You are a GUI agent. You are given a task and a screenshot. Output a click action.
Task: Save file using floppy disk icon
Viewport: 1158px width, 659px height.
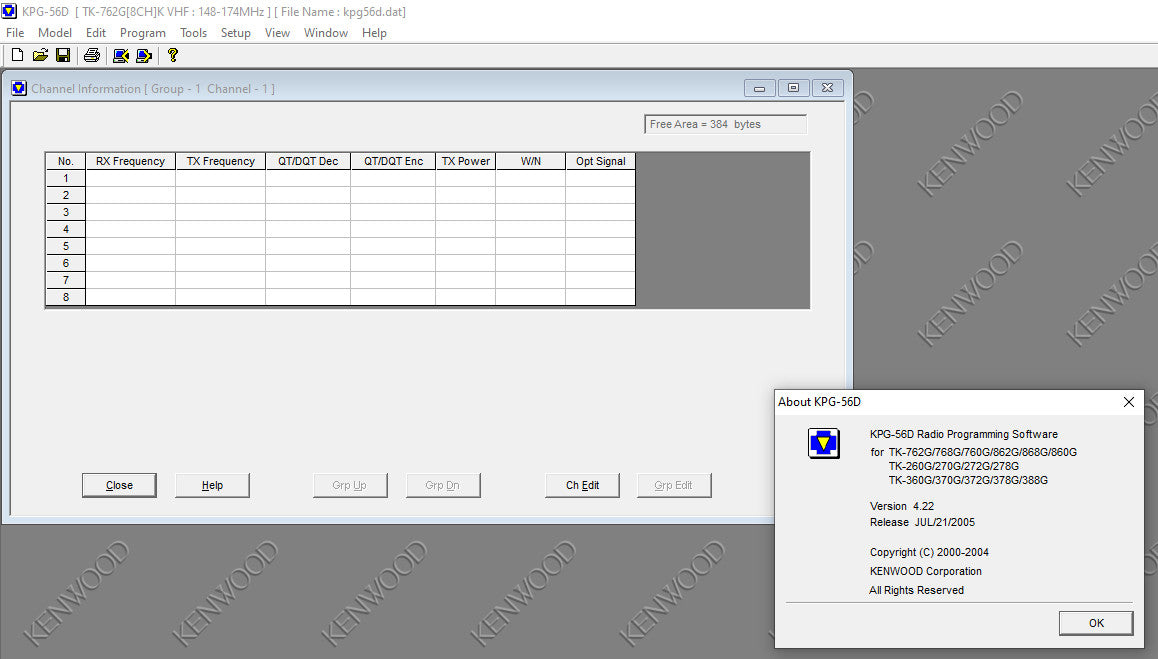pyautogui.click(x=63, y=55)
